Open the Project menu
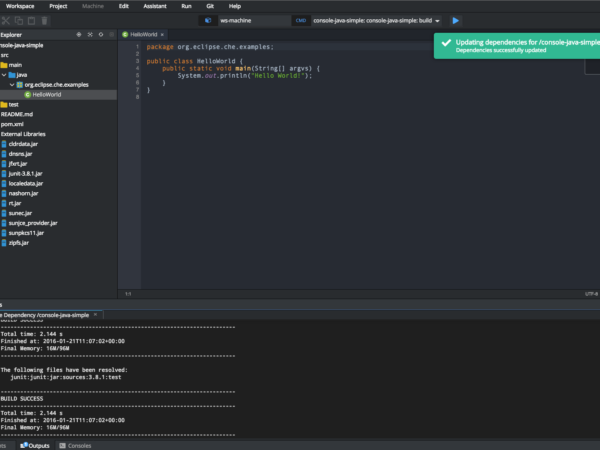Viewport: 600px width, 450px height. [58, 6]
